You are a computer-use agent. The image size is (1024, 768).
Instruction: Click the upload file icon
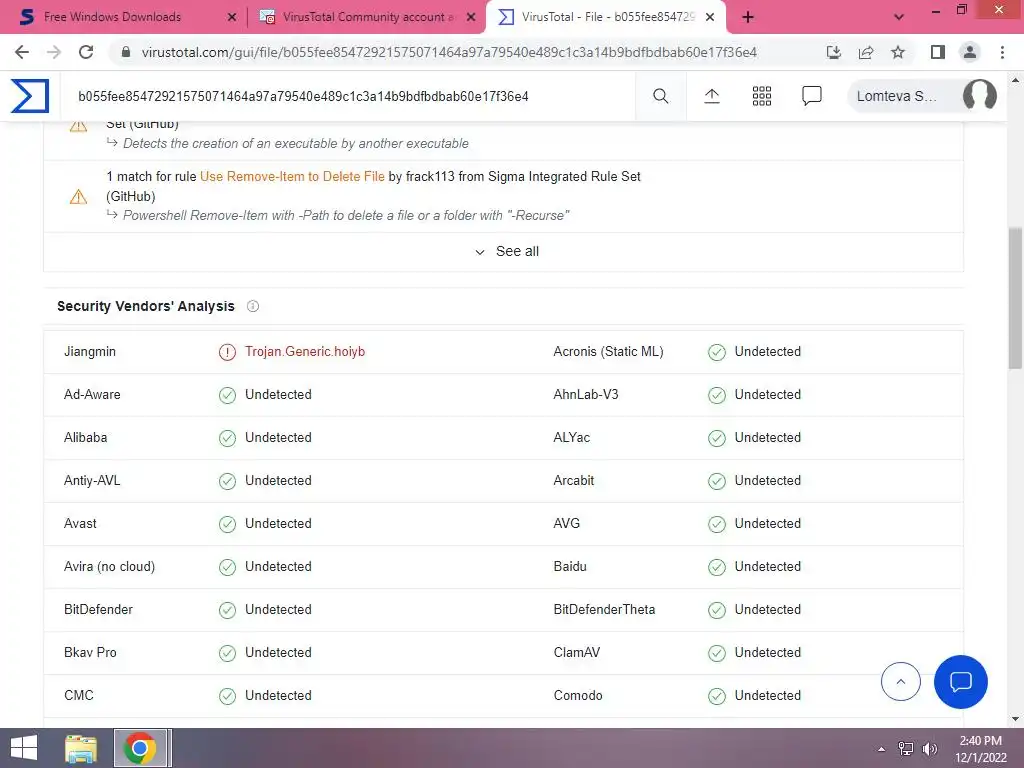712,96
